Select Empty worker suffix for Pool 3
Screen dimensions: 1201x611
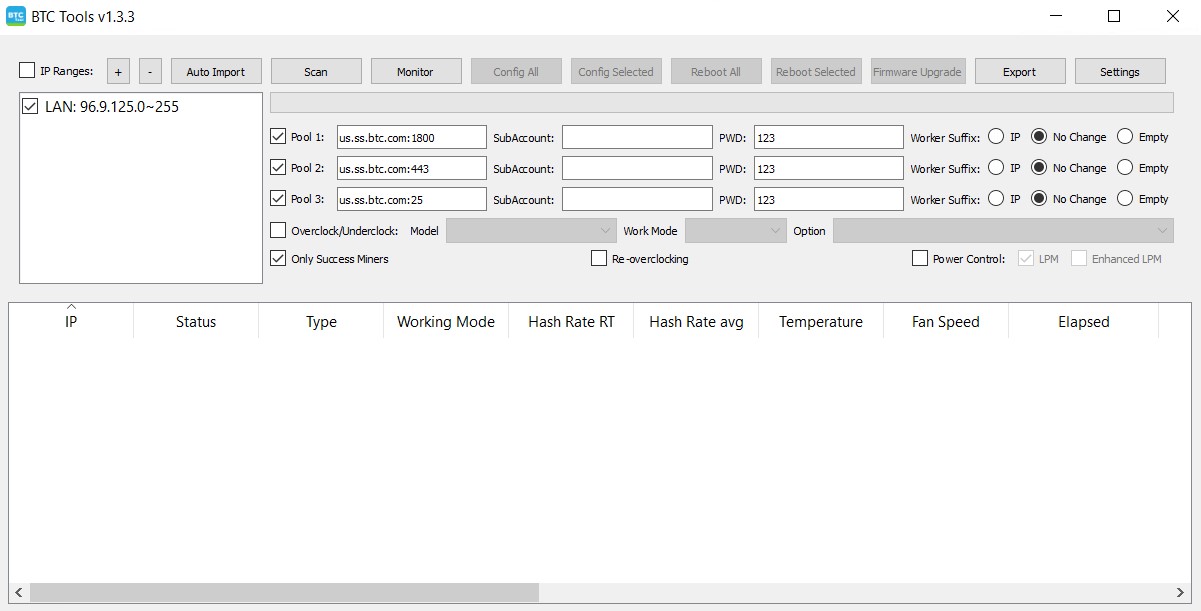[1125, 199]
